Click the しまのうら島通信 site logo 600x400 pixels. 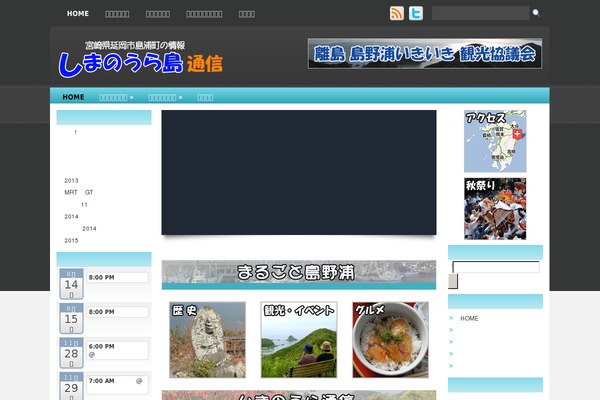click(140, 59)
